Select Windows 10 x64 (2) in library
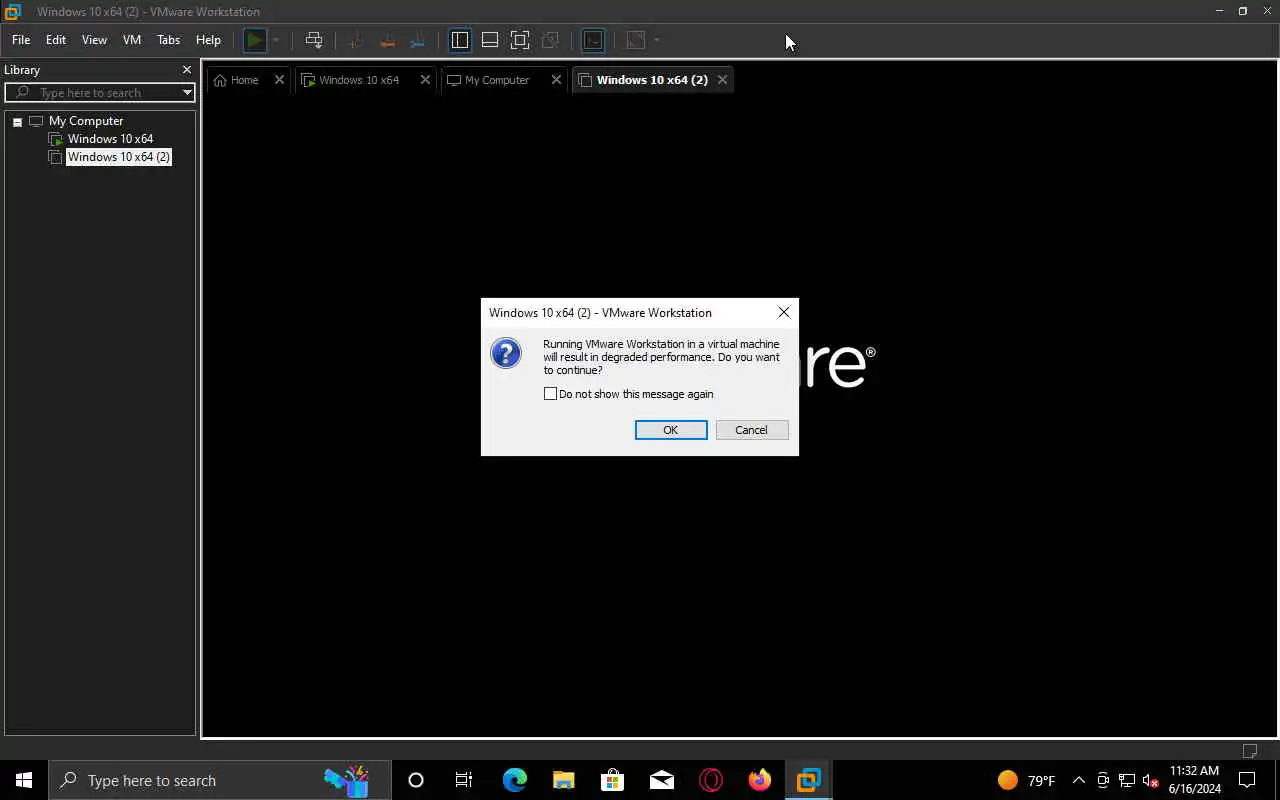The height and width of the screenshot is (800, 1280). tap(119, 157)
